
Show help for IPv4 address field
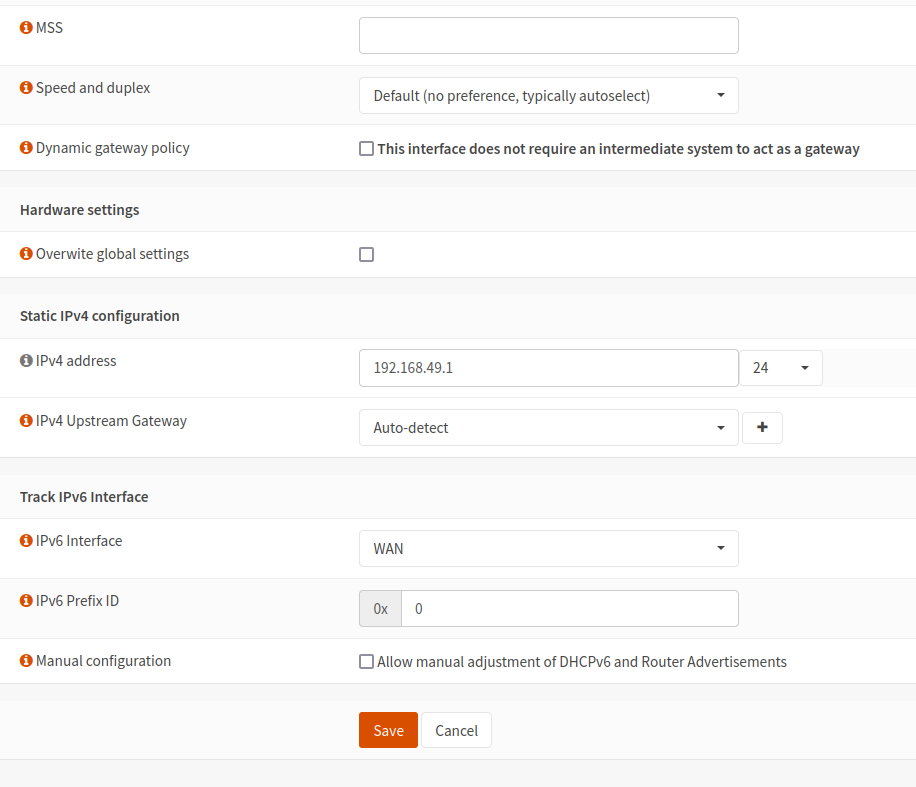[x=26, y=361]
